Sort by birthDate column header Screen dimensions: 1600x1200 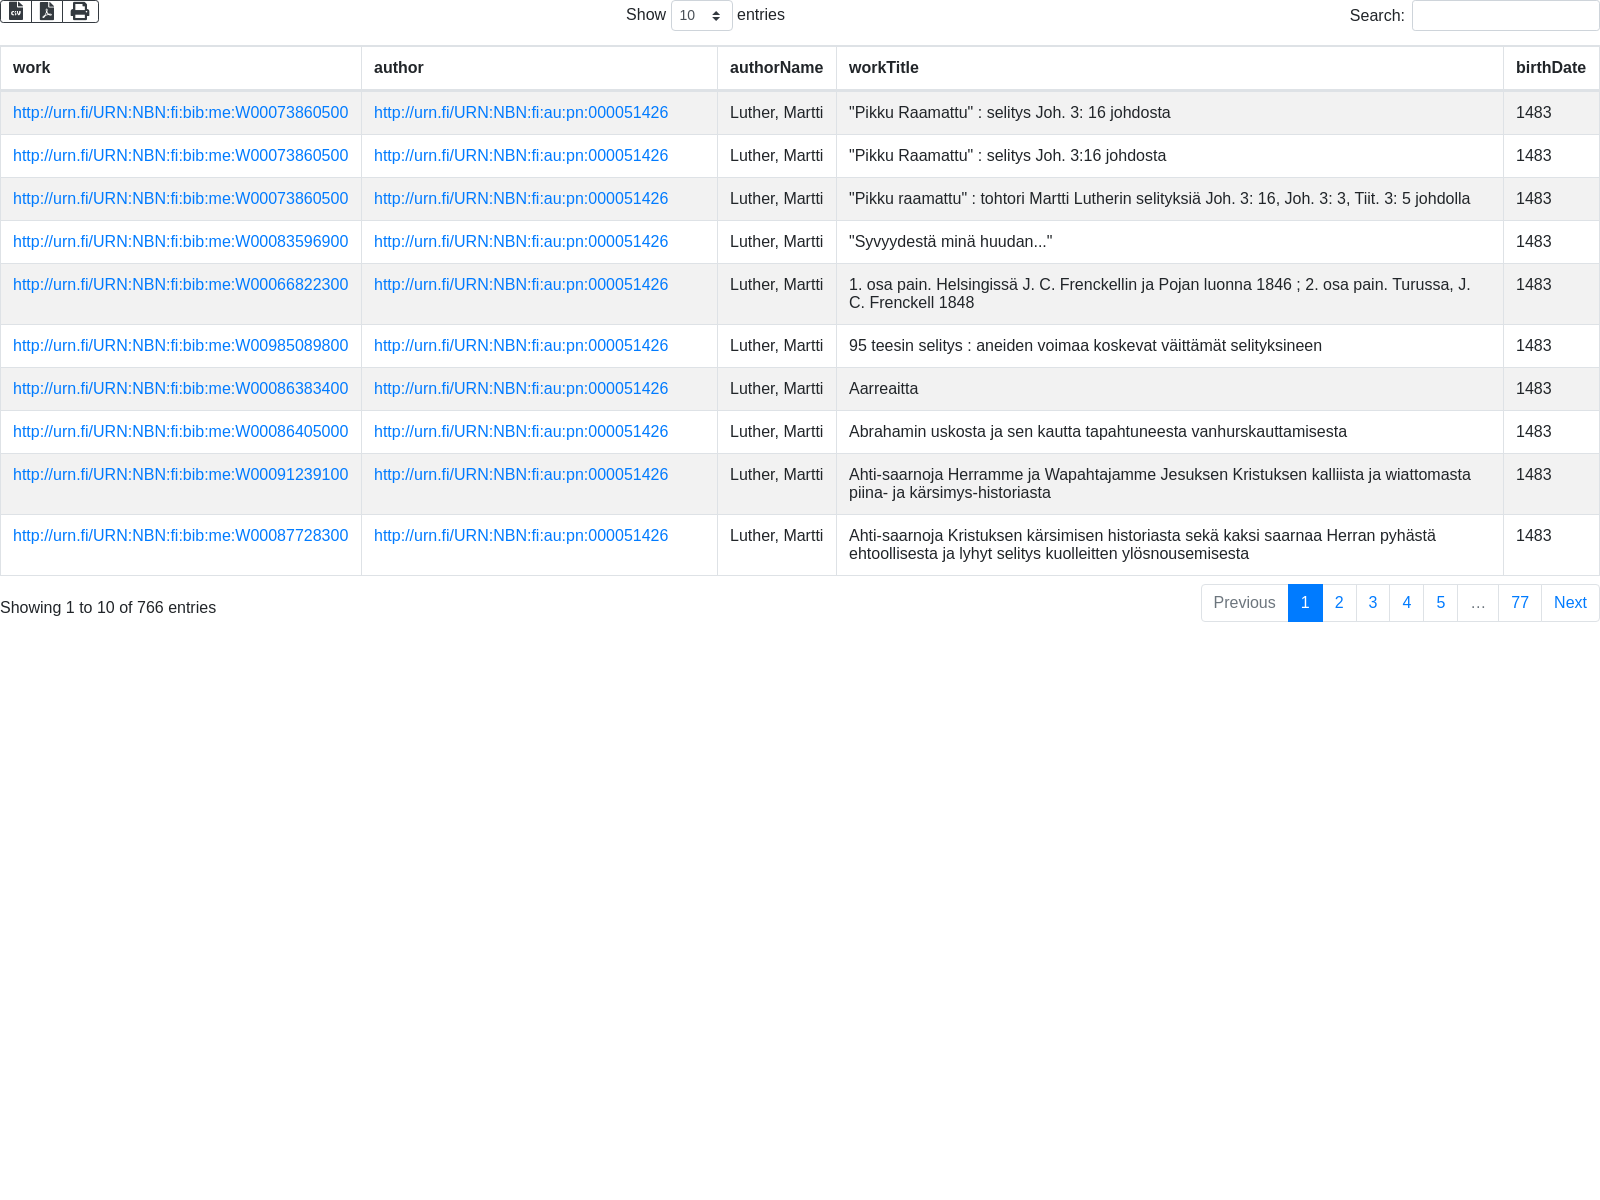(x=1550, y=68)
